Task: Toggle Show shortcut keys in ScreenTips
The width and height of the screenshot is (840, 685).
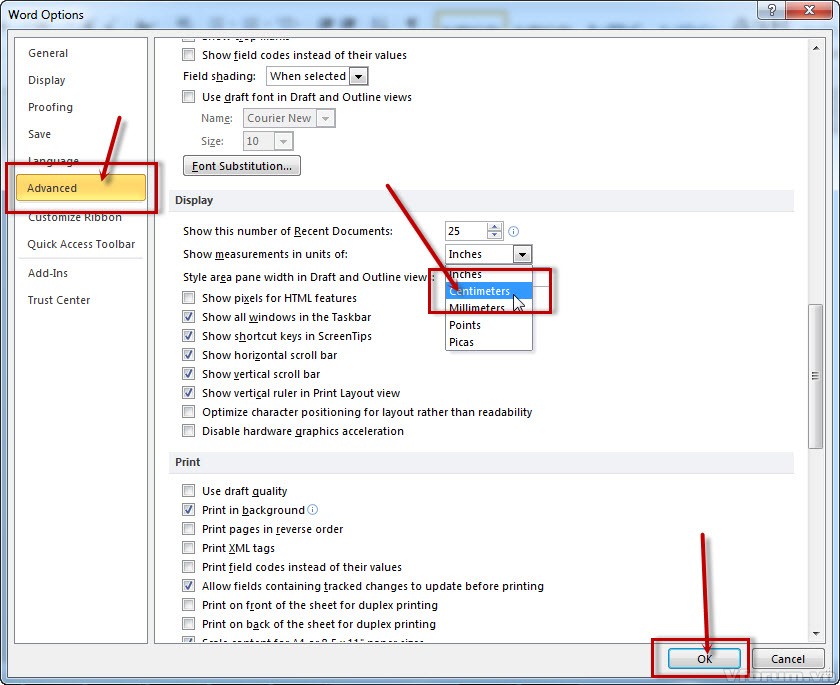Action: pos(189,336)
